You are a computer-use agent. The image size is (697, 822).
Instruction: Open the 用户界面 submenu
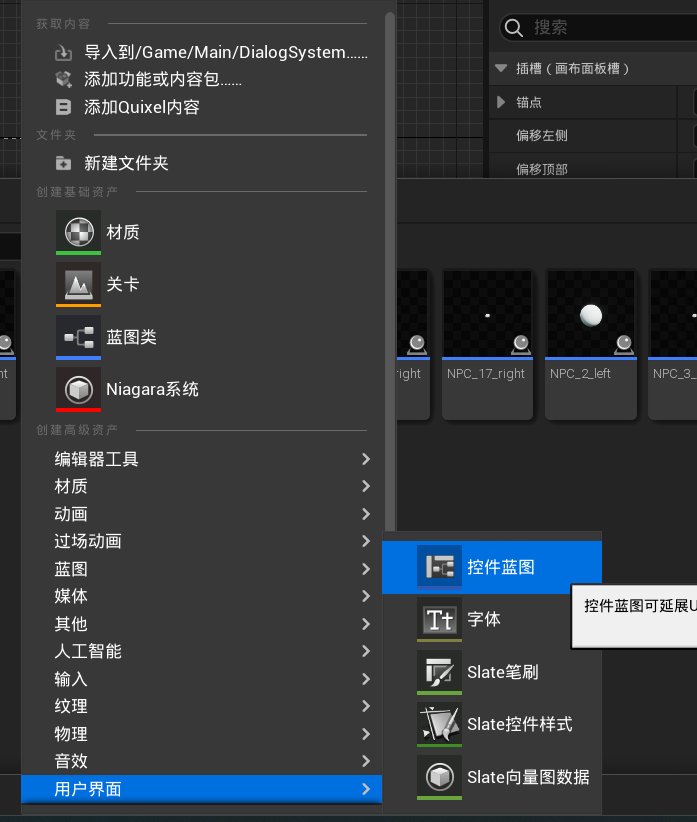(202, 789)
